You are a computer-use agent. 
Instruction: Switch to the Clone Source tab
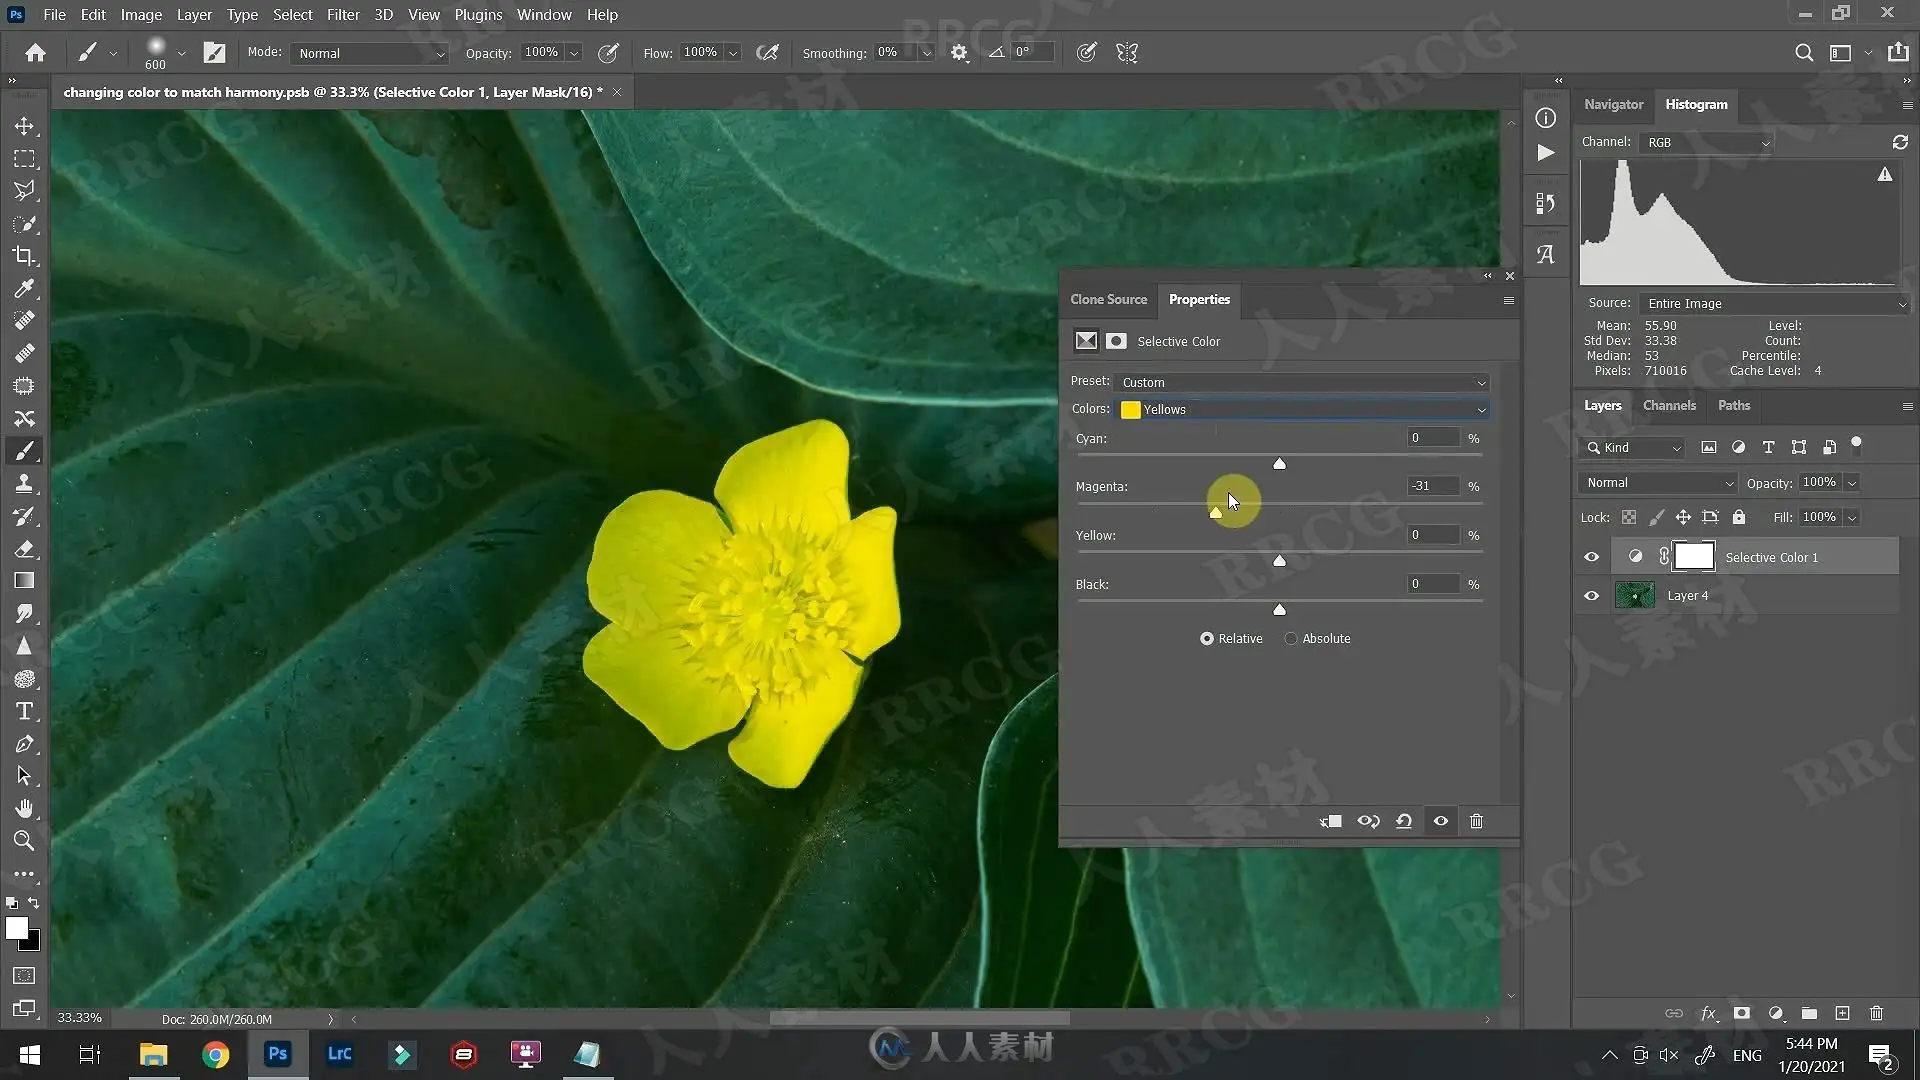tap(1108, 299)
